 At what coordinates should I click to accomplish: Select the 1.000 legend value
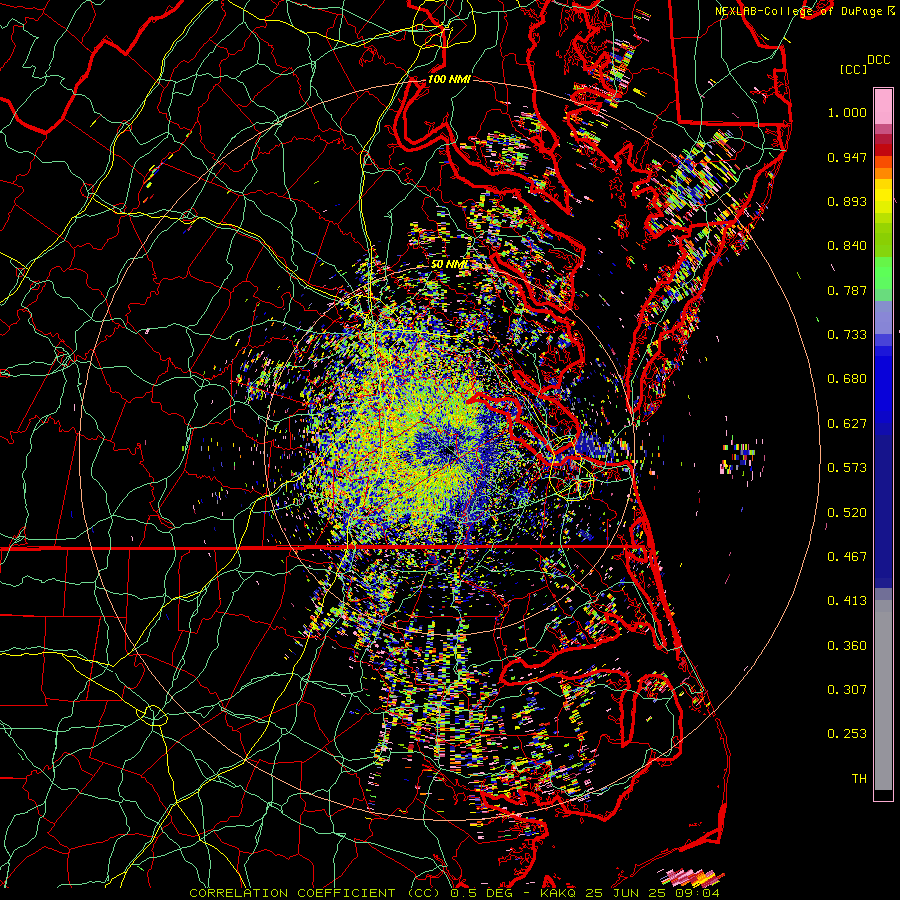(x=847, y=112)
